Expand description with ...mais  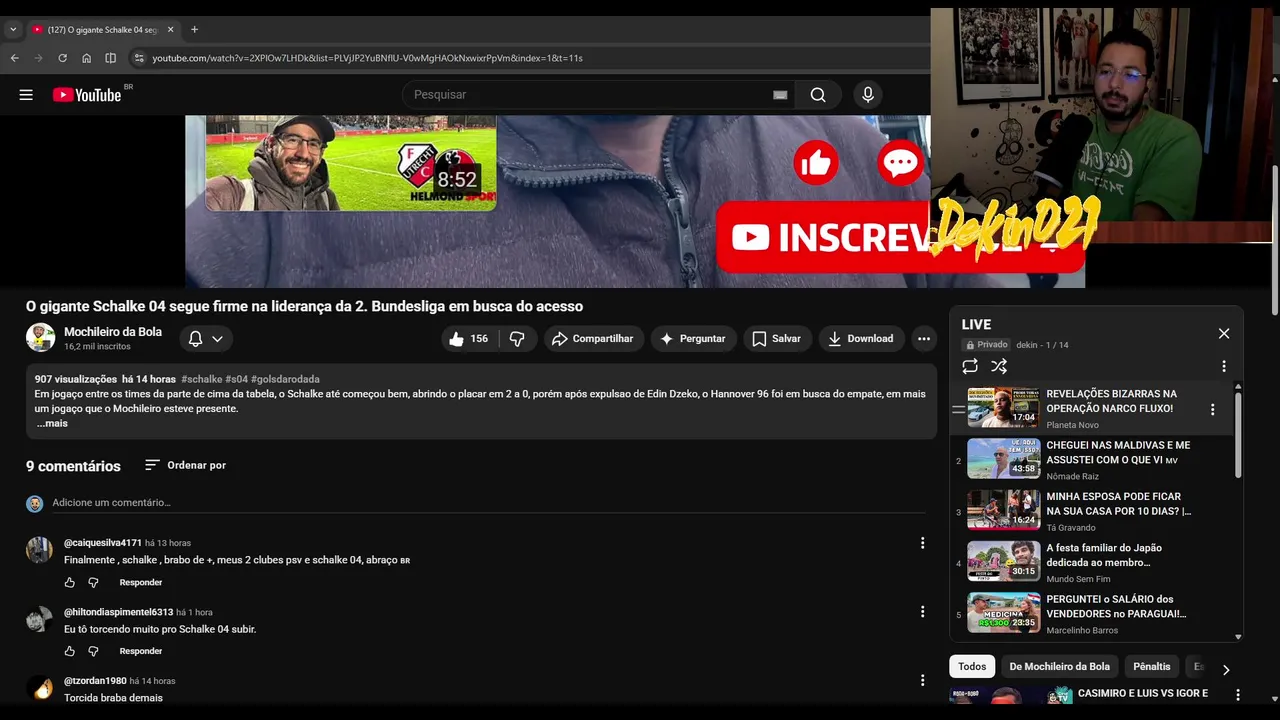52,423
